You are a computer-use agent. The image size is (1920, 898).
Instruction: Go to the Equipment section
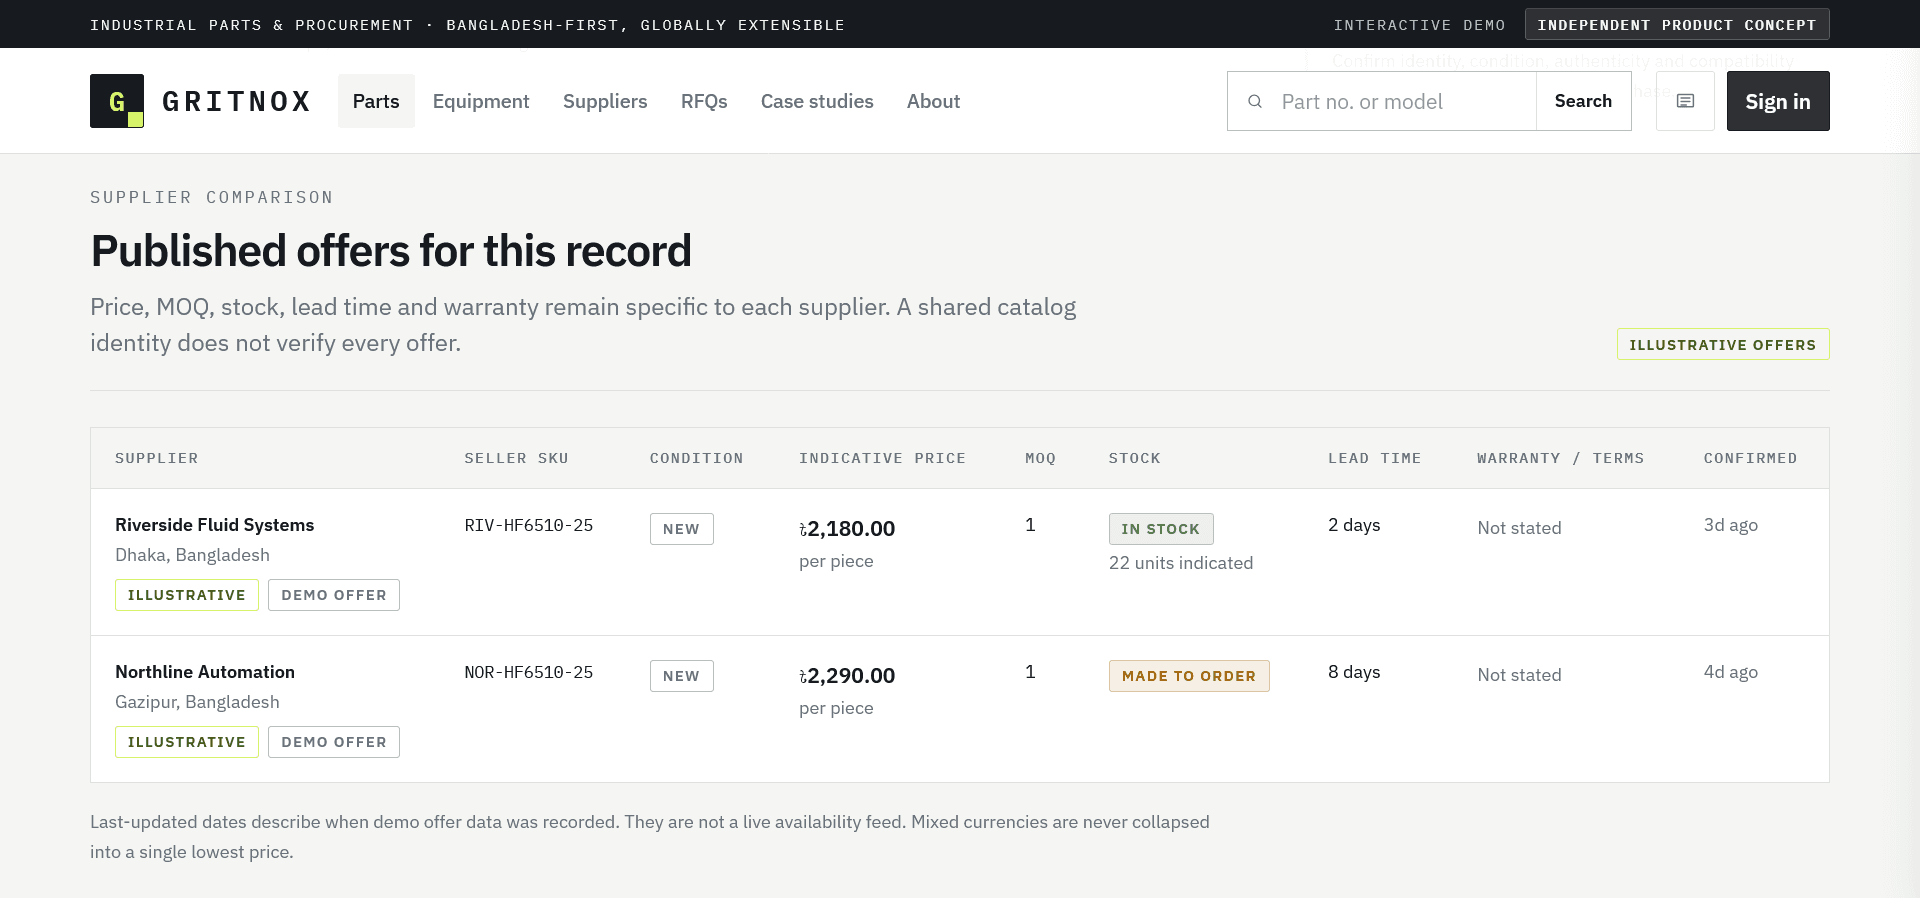(x=481, y=101)
